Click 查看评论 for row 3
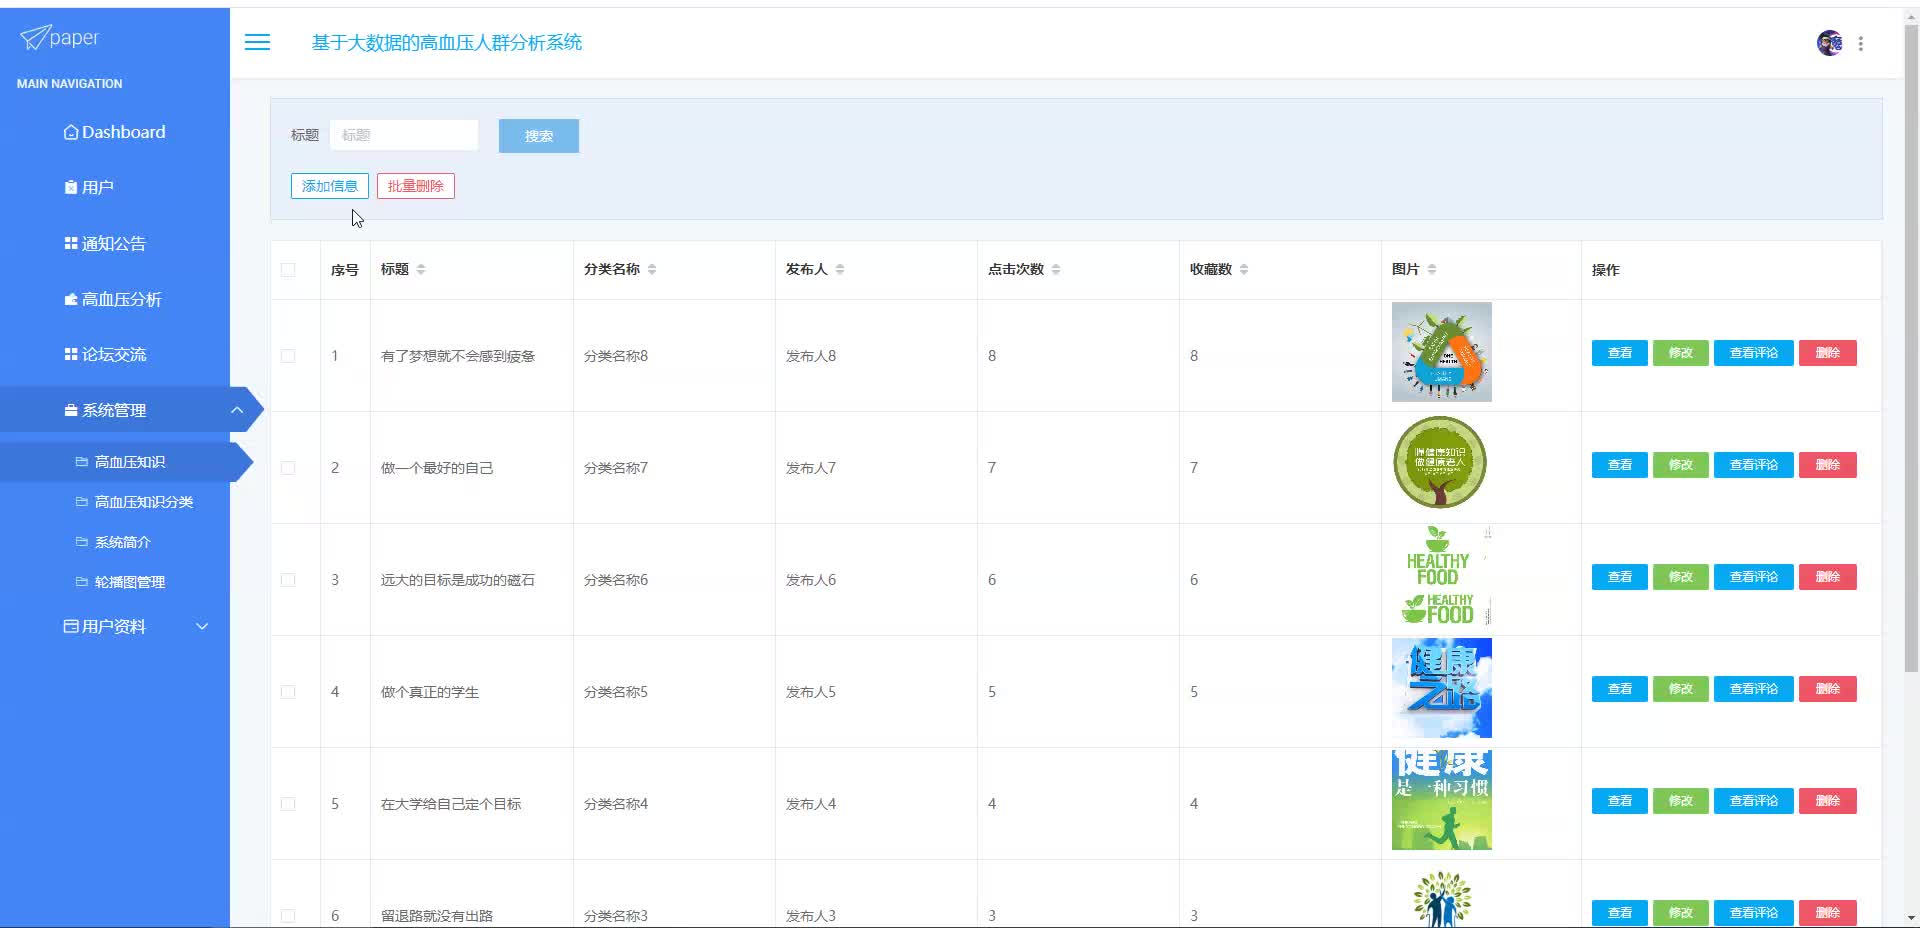 click(1754, 577)
